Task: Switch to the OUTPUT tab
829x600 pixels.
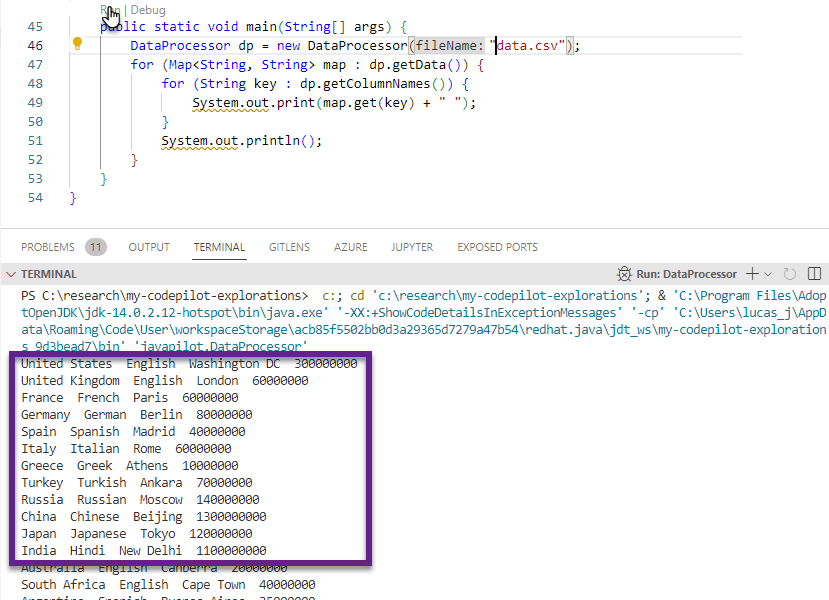Action: [x=149, y=247]
